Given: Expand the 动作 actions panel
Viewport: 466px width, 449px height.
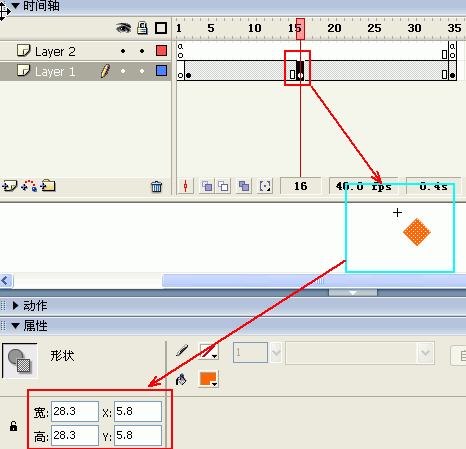Looking at the screenshot, I should pos(15,305).
